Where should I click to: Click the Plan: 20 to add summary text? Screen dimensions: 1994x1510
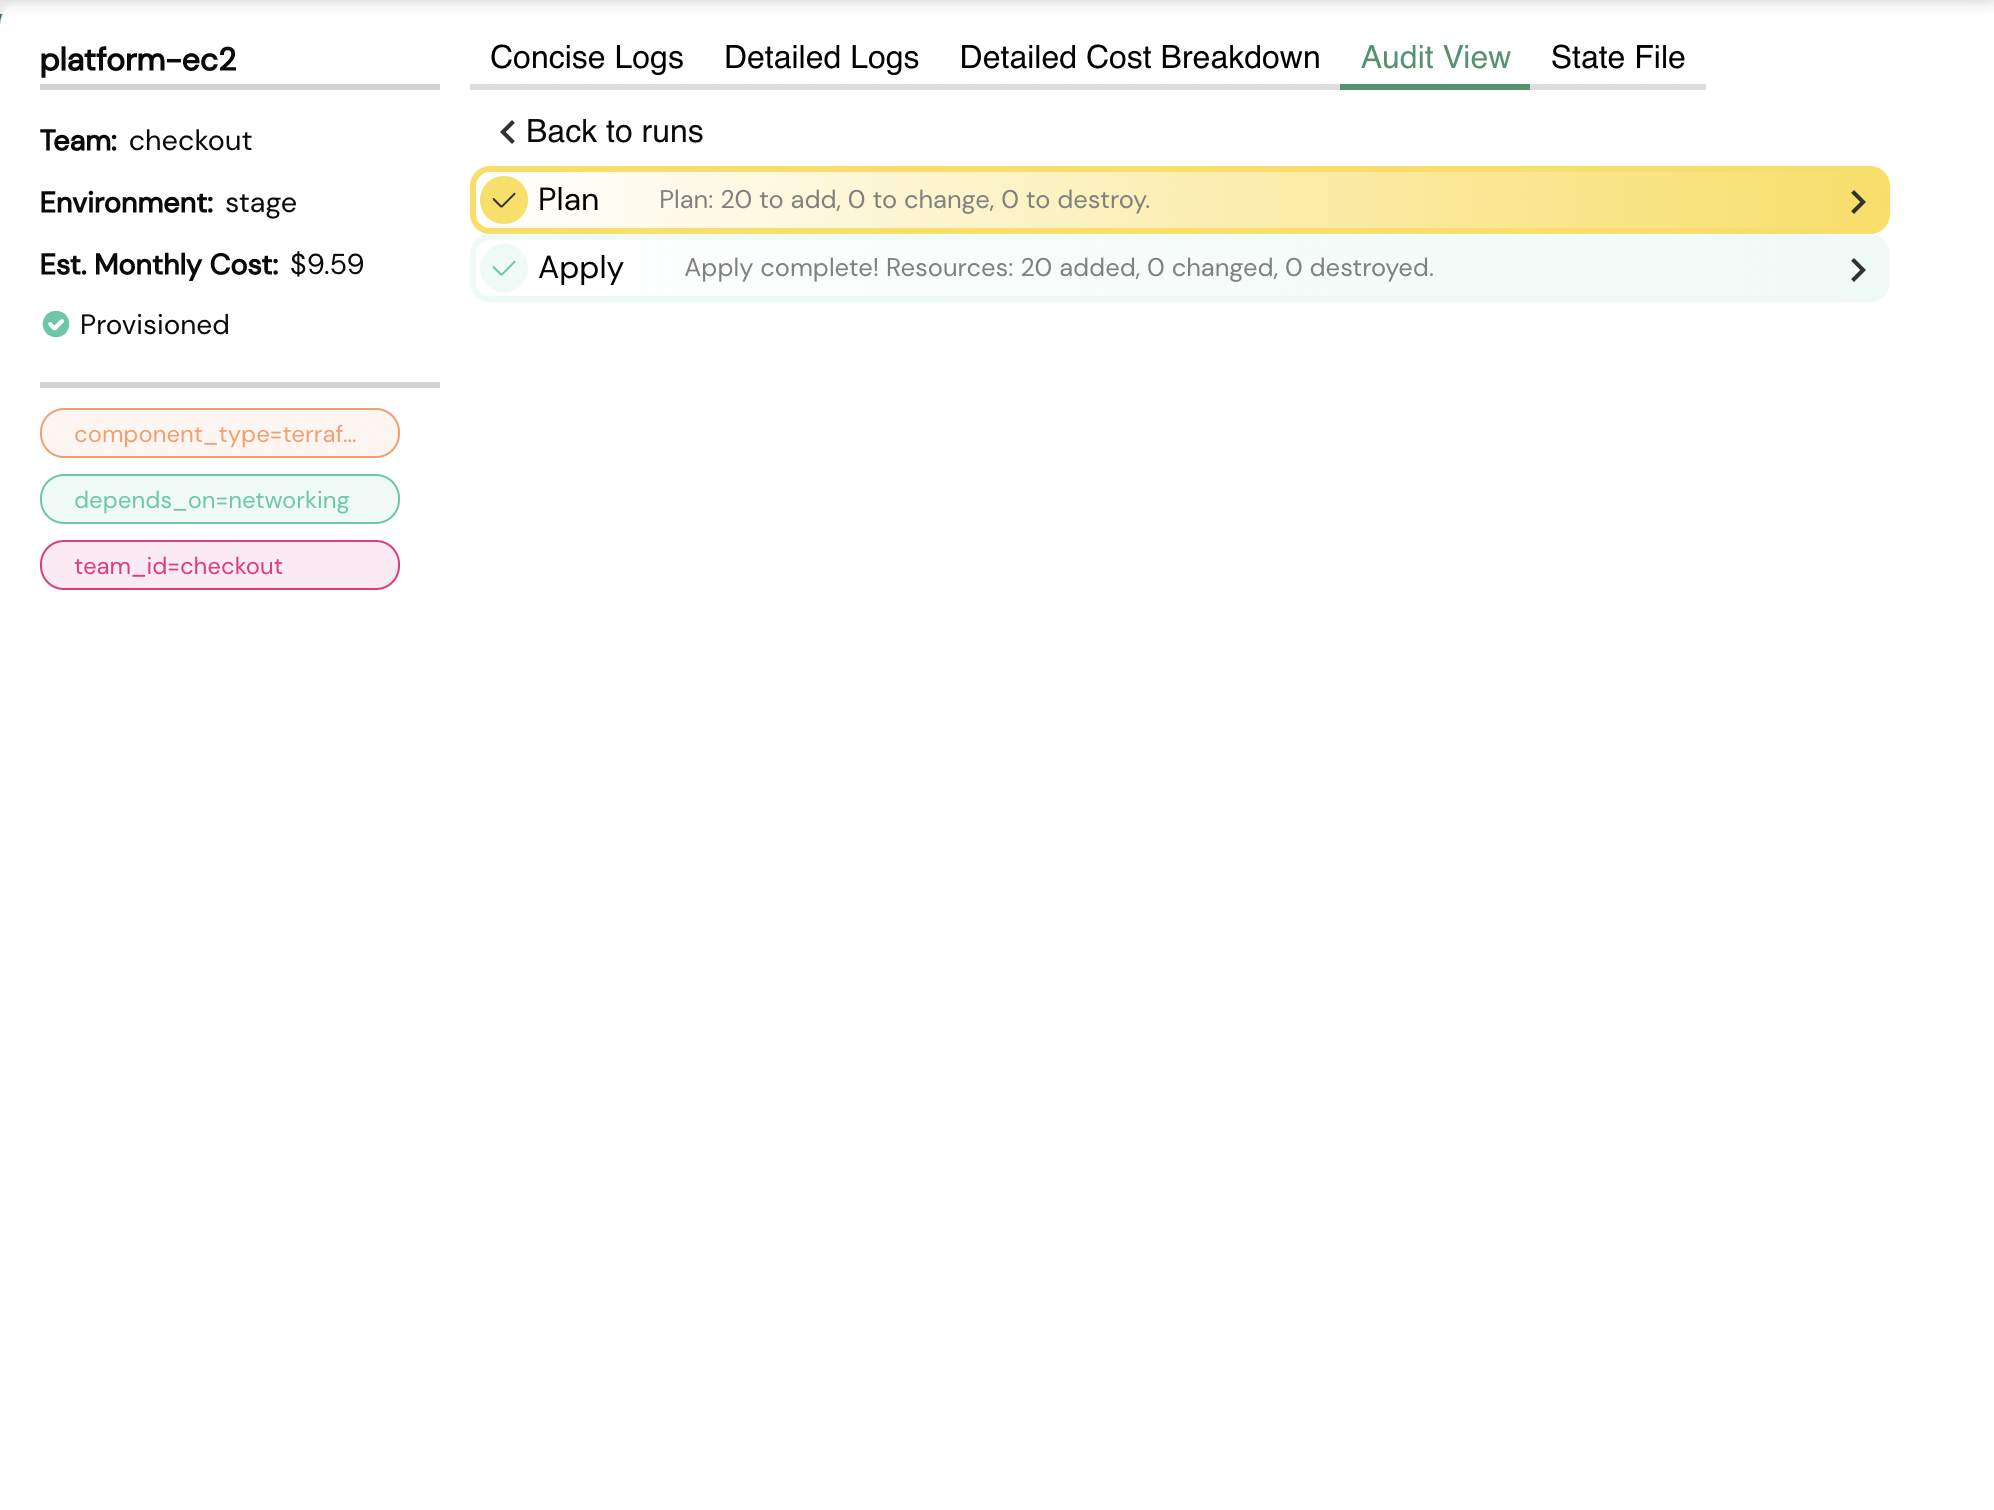pos(904,200)
